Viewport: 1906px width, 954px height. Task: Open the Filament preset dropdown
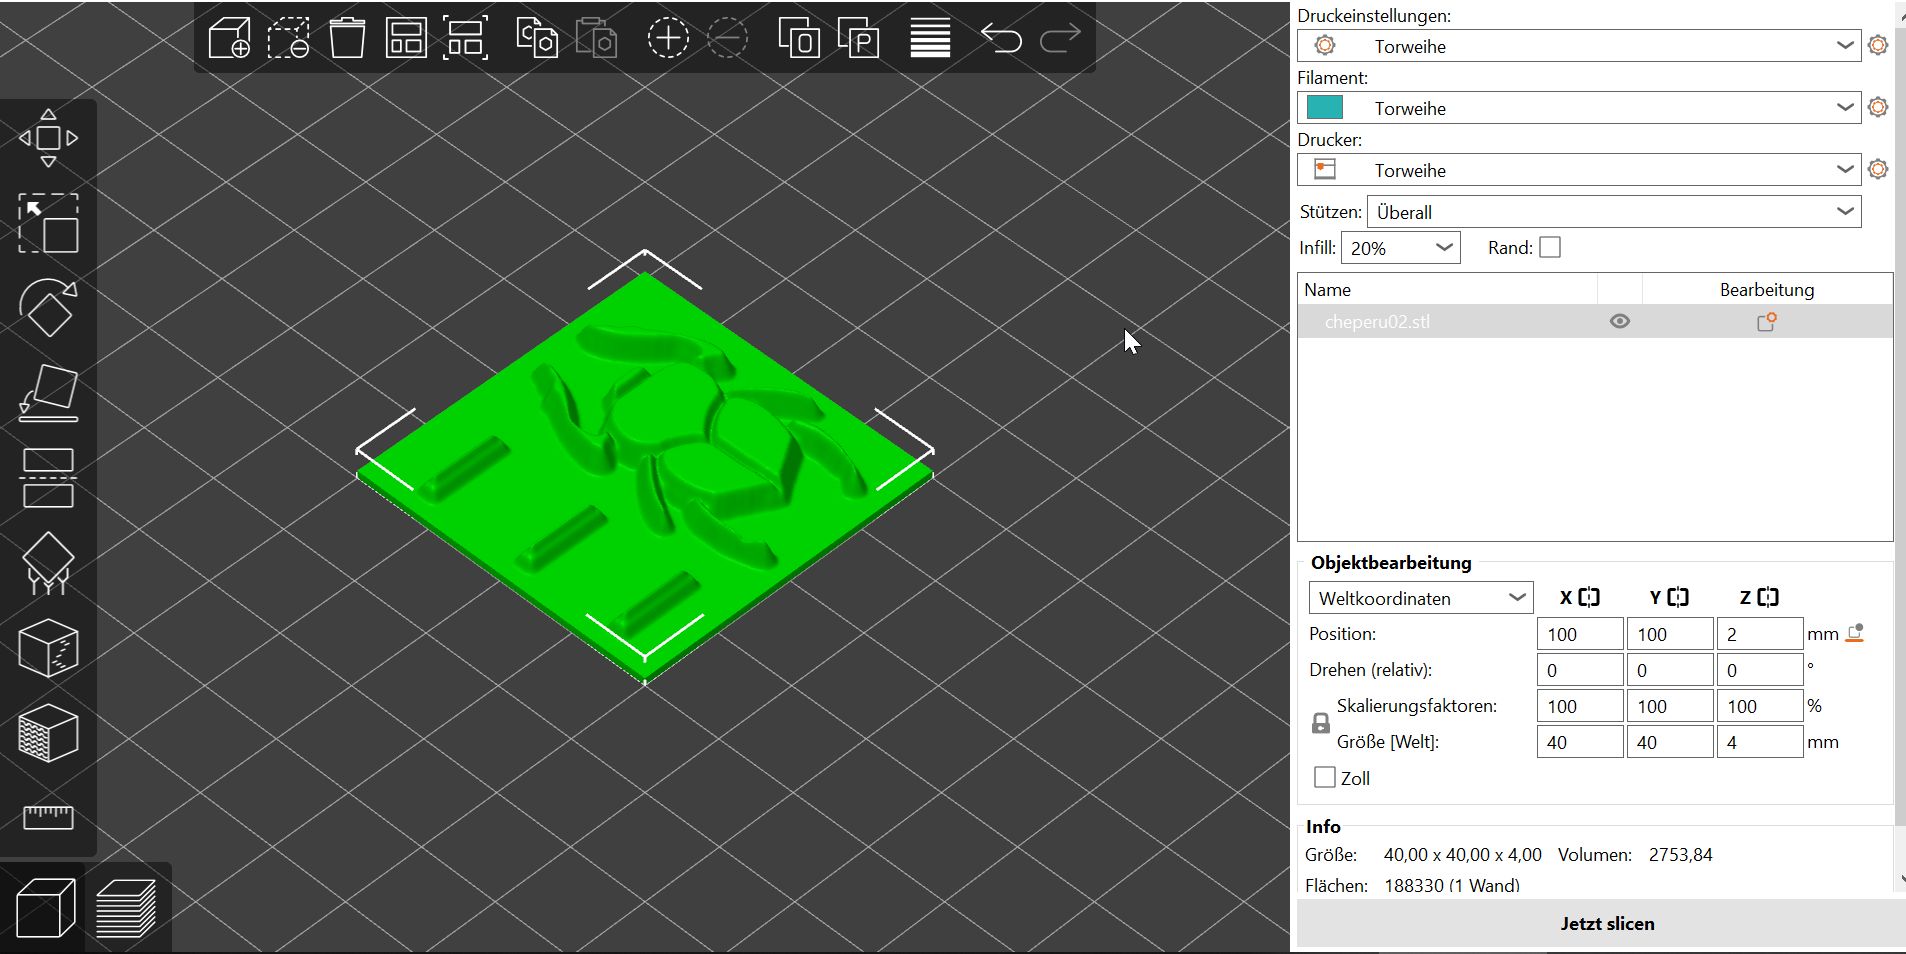pyautogui.click(x=1579, y=108)
